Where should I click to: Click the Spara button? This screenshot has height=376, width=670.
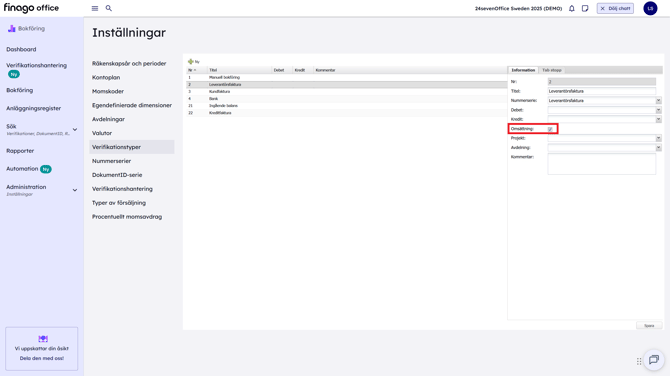(x=649, y=326)
